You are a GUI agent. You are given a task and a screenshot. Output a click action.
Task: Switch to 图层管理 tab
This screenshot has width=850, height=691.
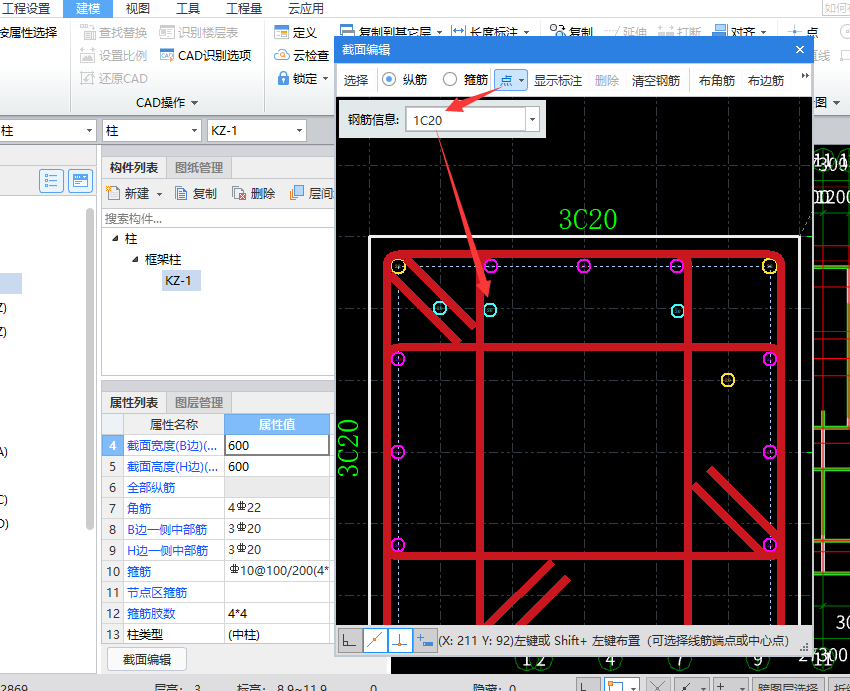(199, 403)
